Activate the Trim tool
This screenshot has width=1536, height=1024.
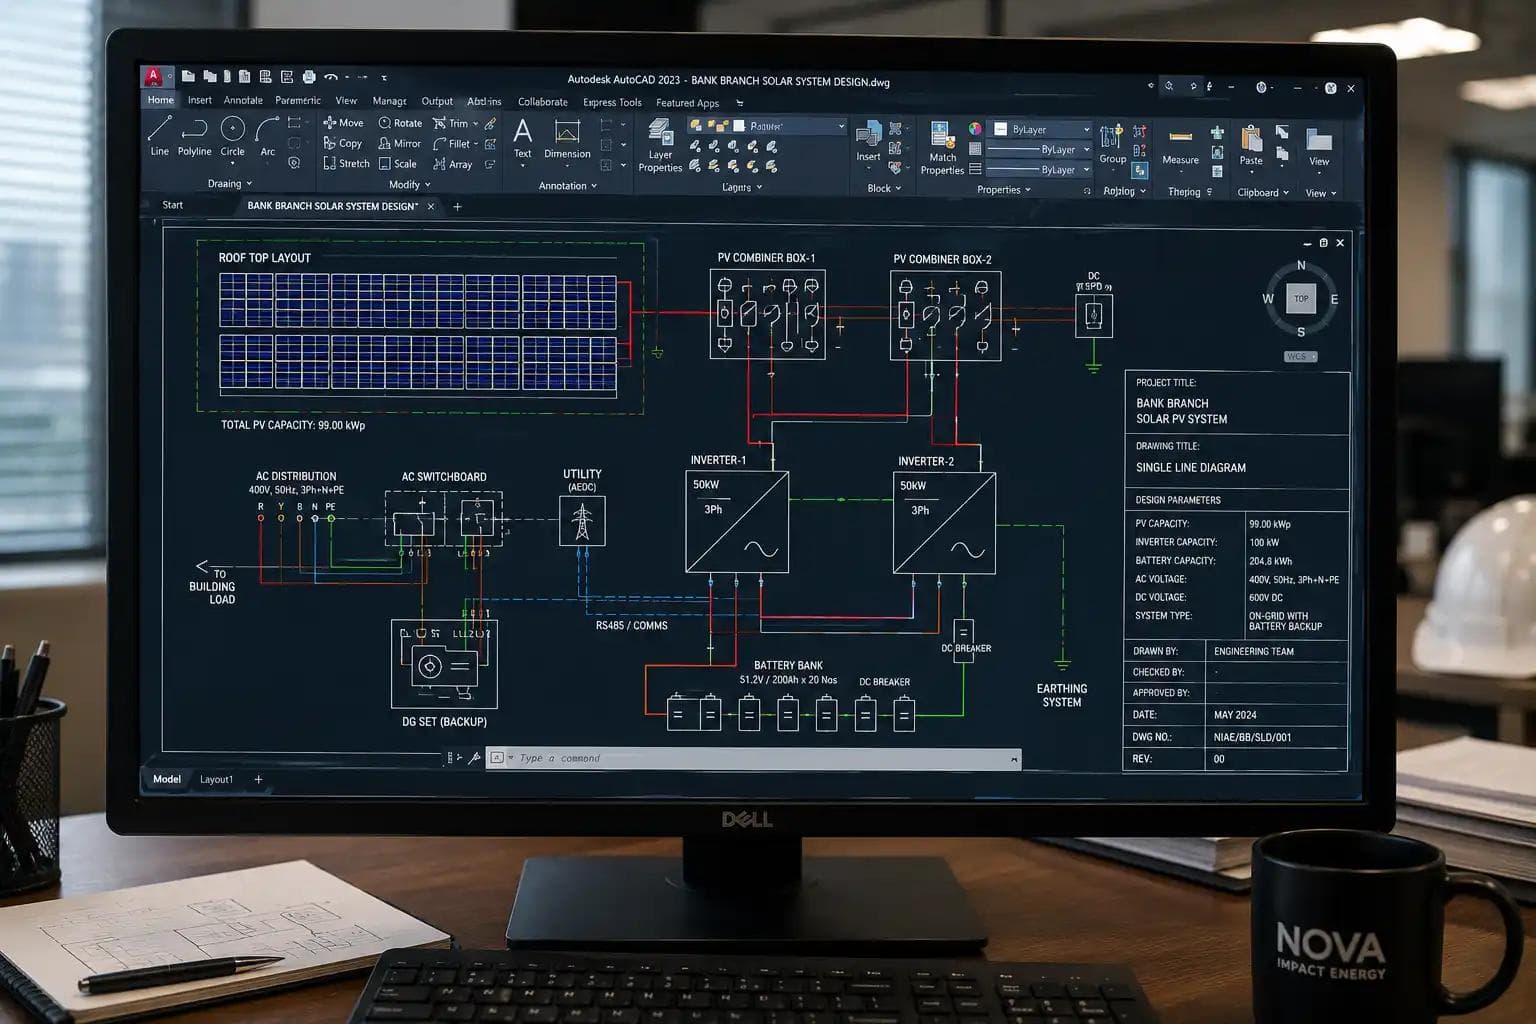click(x=450, y=123)
